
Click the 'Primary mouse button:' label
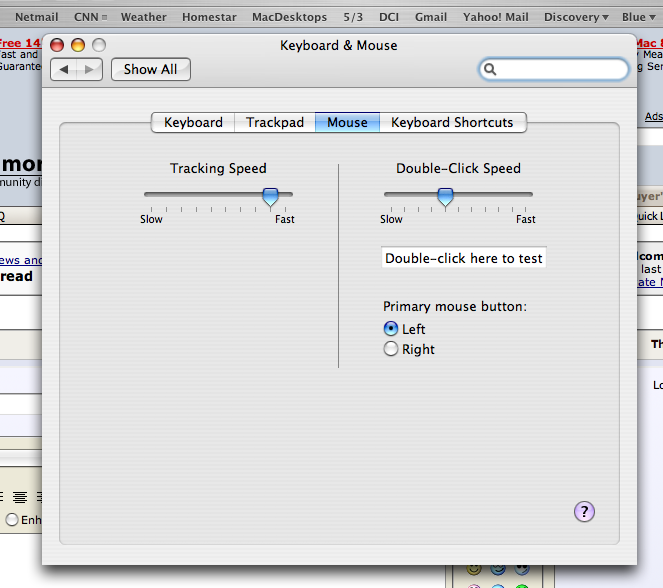(x=455, y=306)
